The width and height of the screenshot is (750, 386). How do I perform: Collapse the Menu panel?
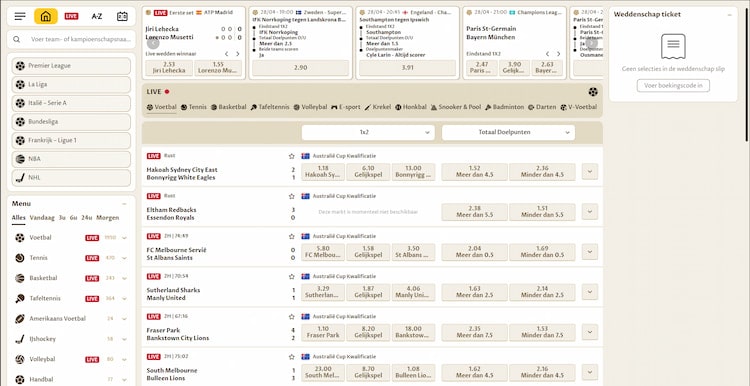[x=124, y=204]
